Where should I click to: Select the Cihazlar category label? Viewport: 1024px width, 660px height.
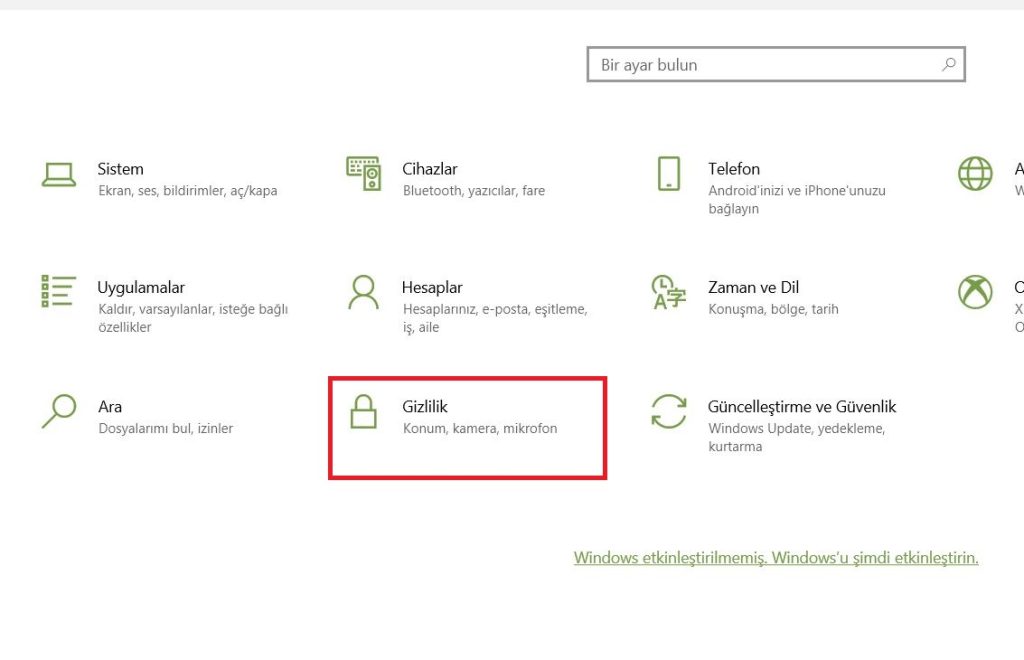(x=429, y=169)
